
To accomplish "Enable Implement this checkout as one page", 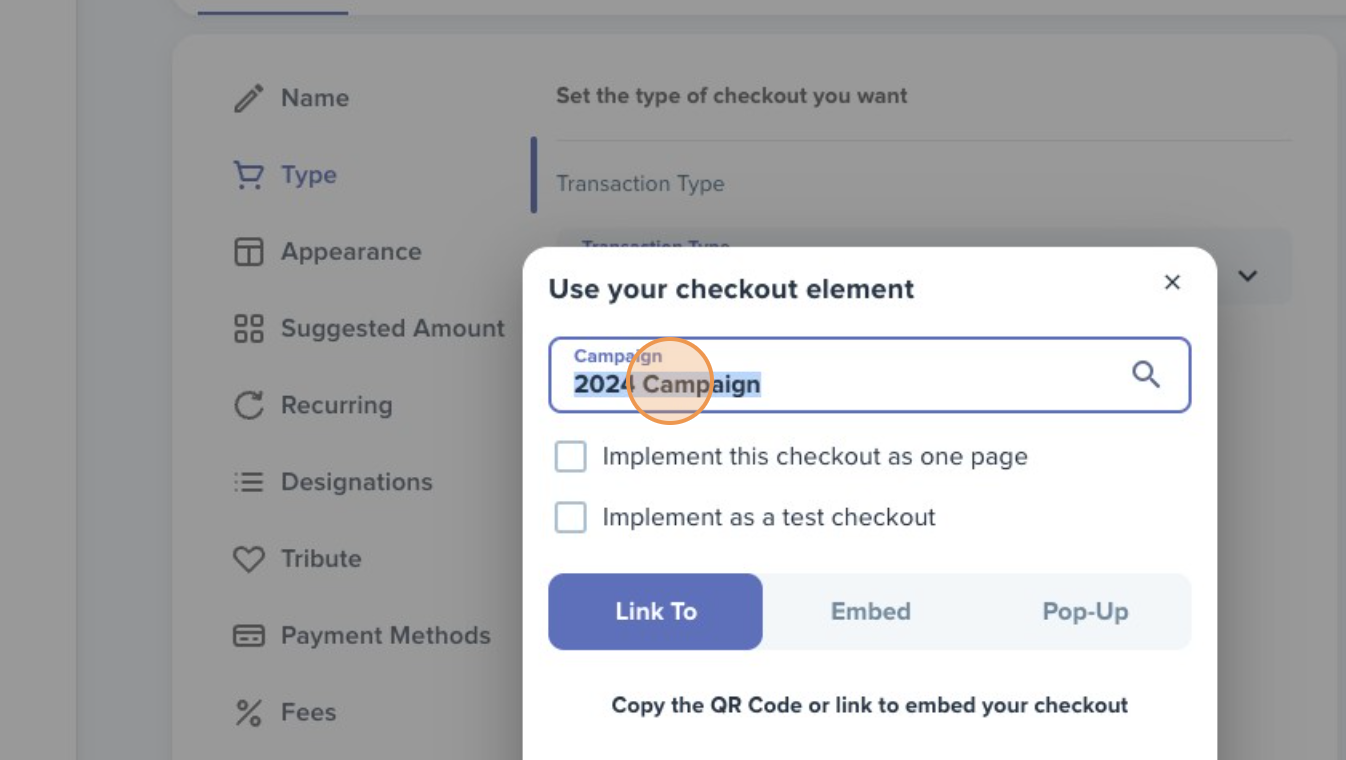I will point(571,457).
